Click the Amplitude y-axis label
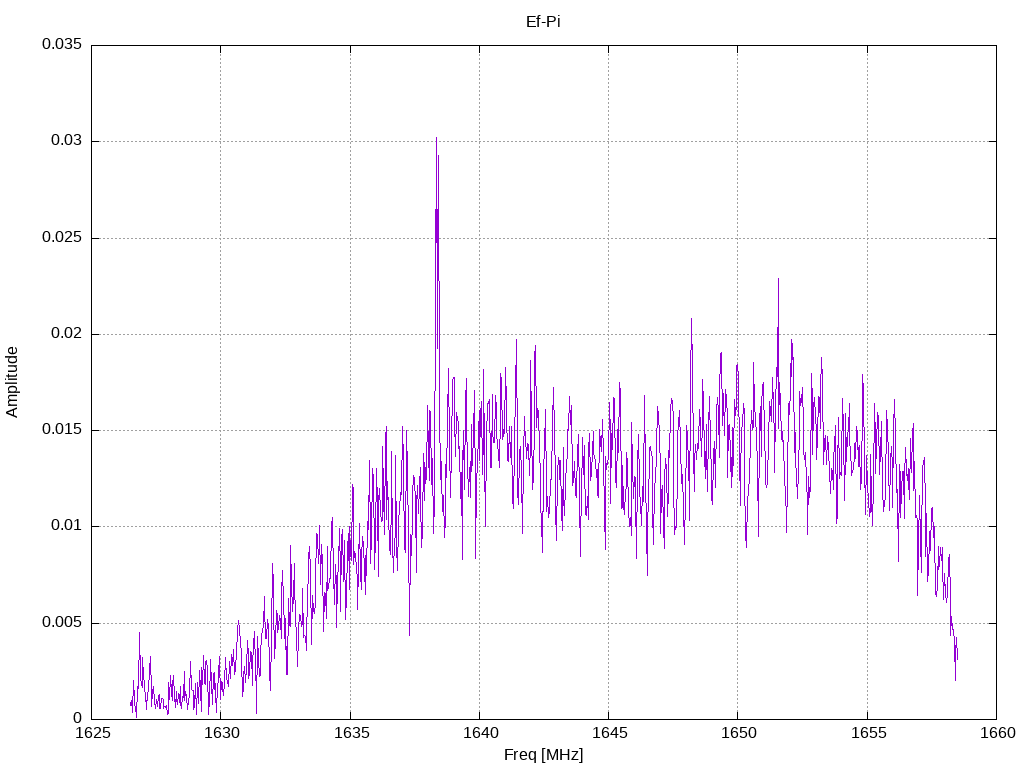The image size is (1024, 768). 13,381
